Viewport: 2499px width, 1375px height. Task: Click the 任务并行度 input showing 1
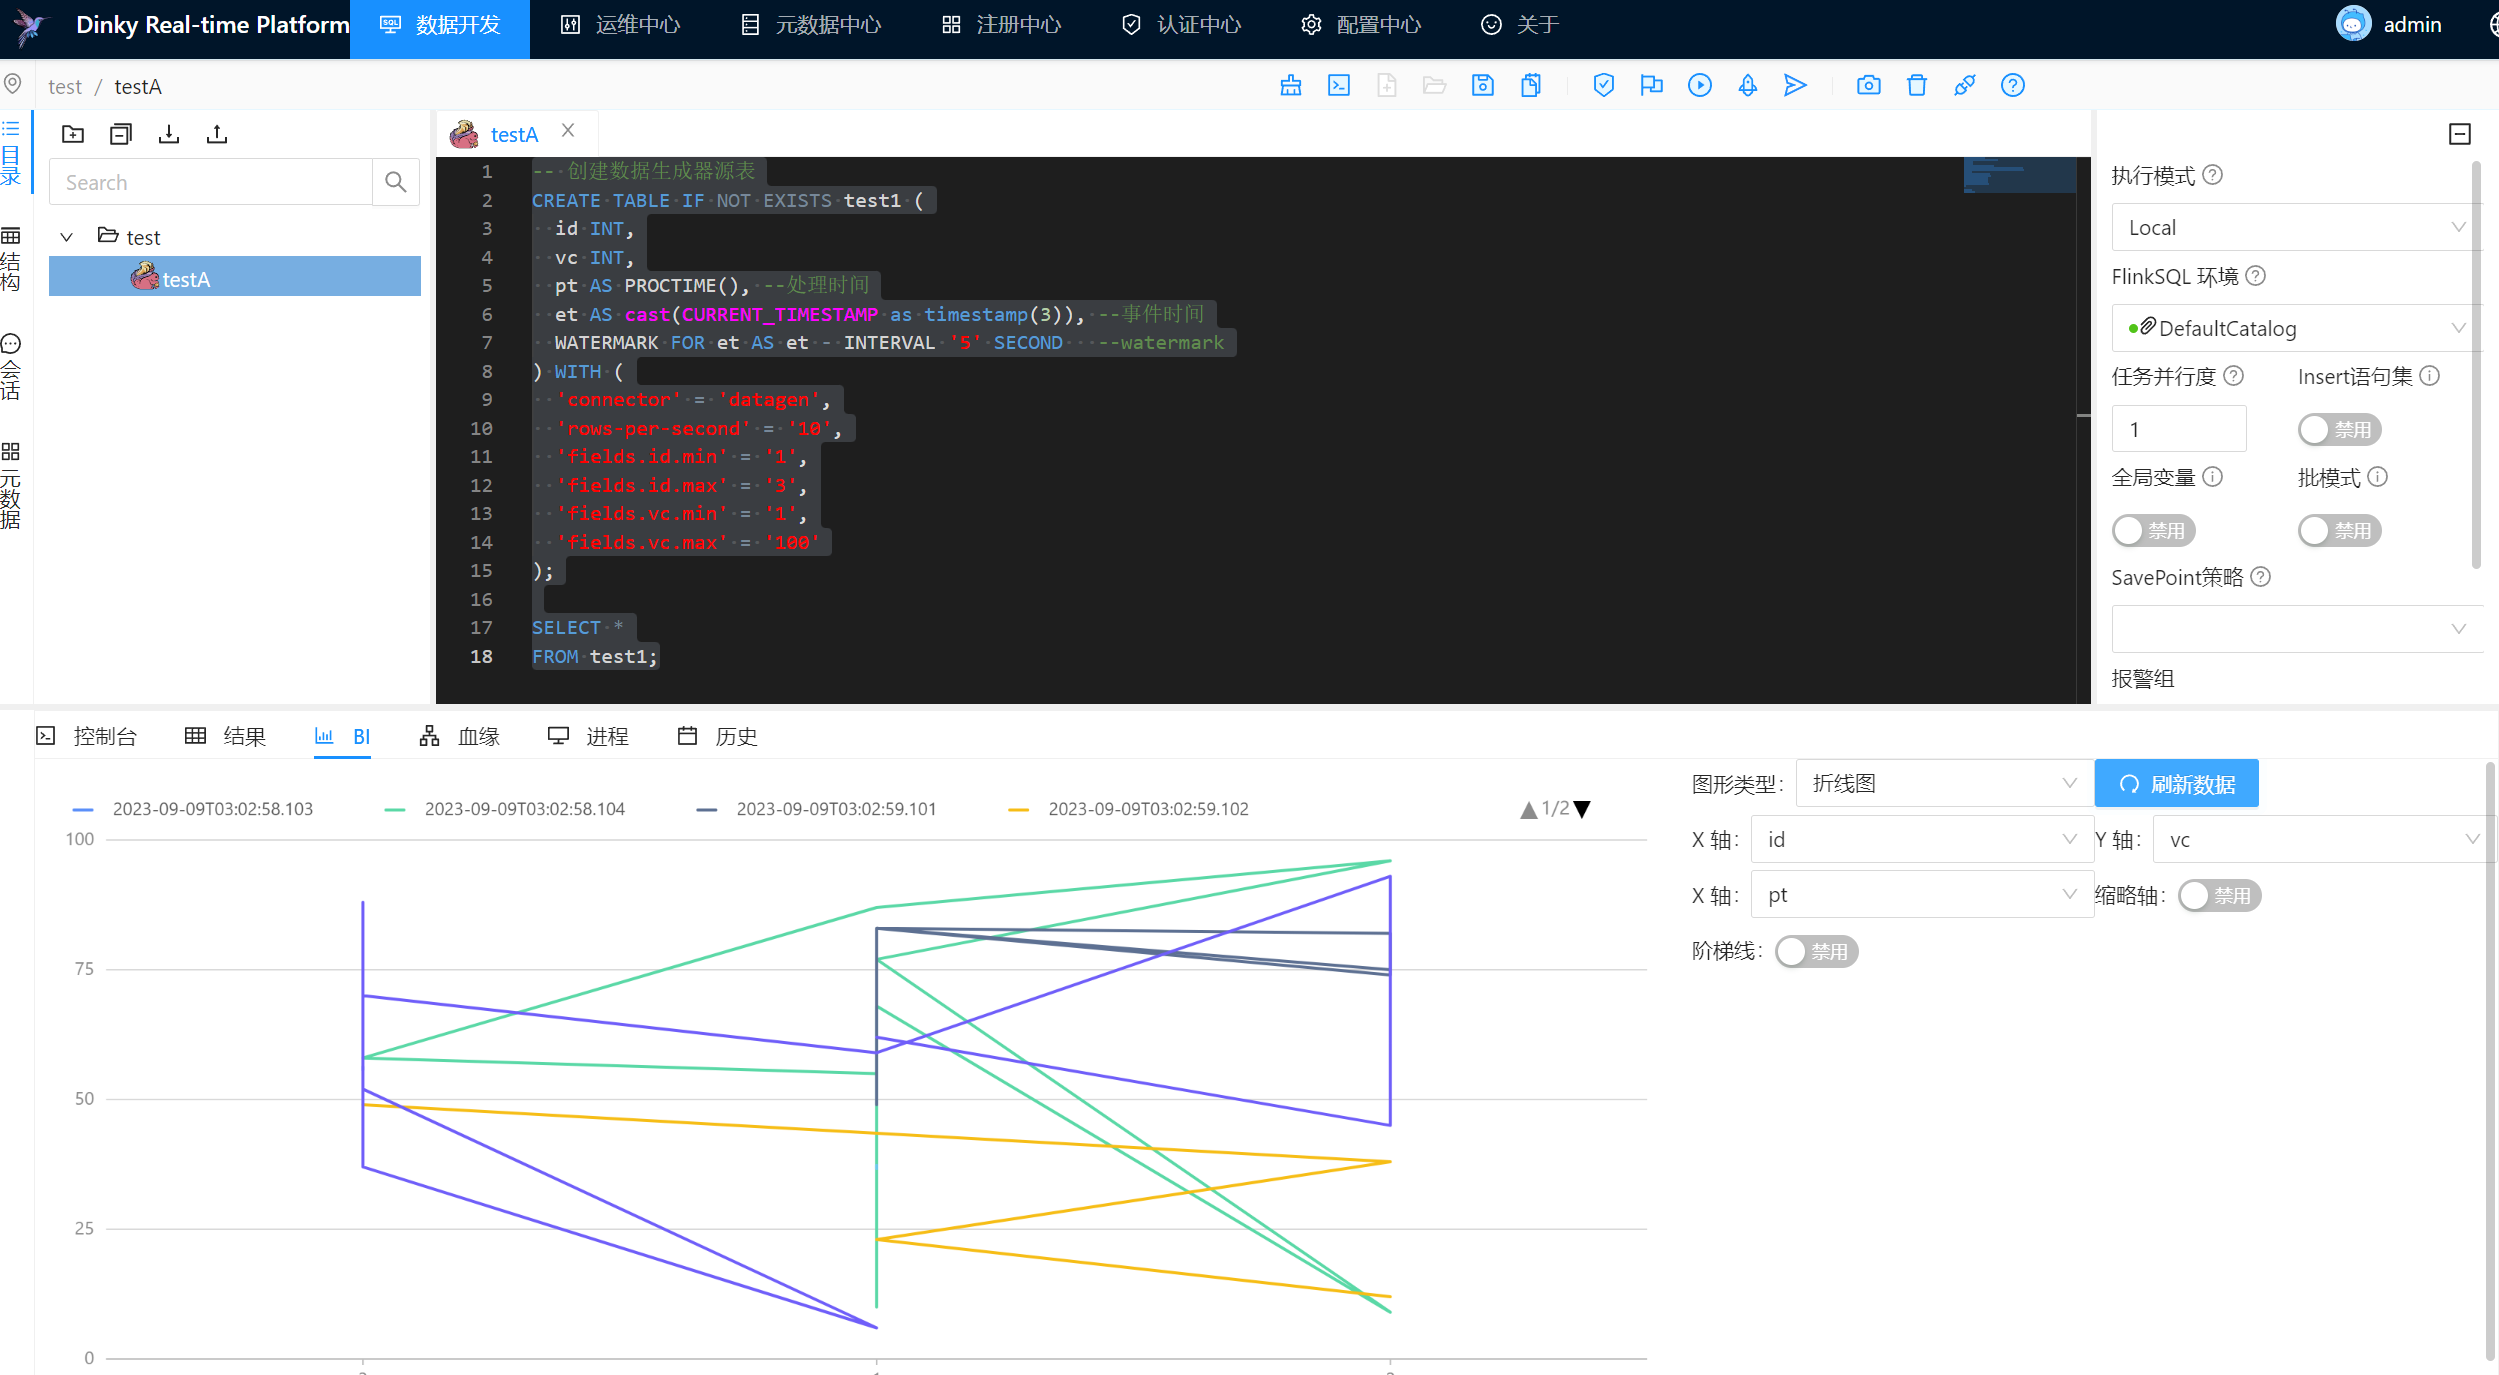tap(2179, 429)
